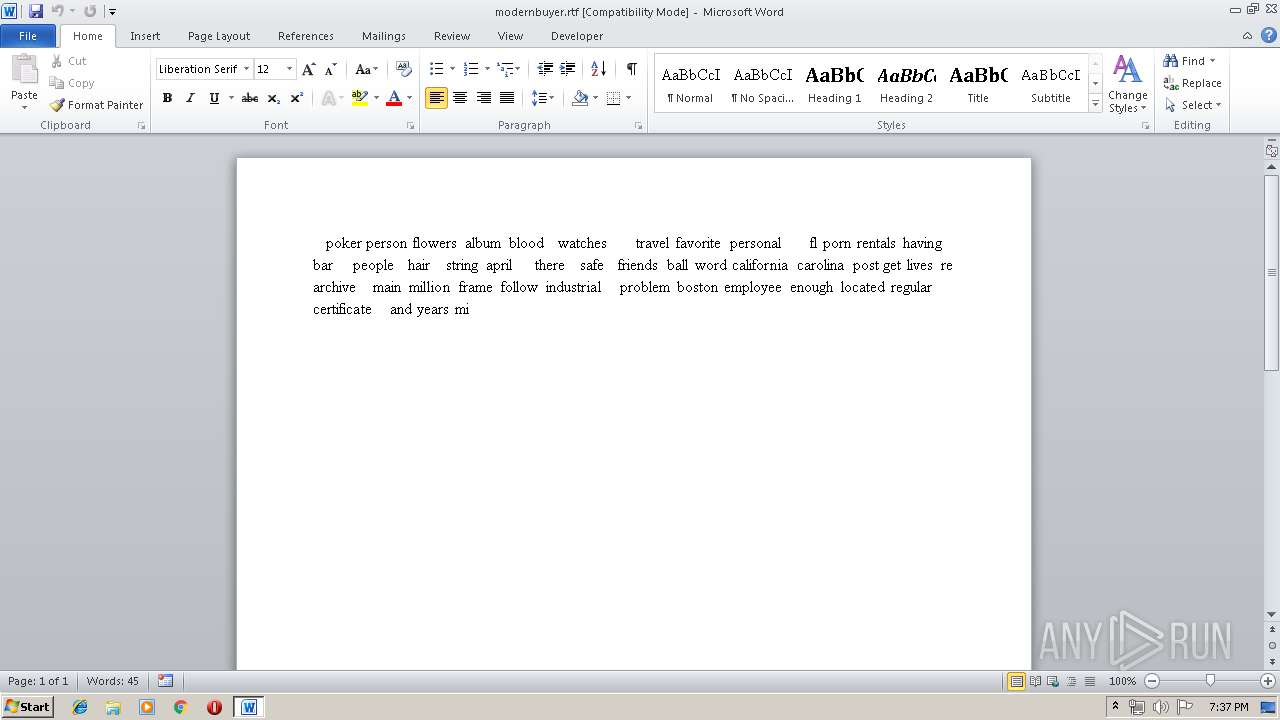Toggle Justify alignment
The height and width of the screenshot is (720, 1280).
(x=507, y=98)
